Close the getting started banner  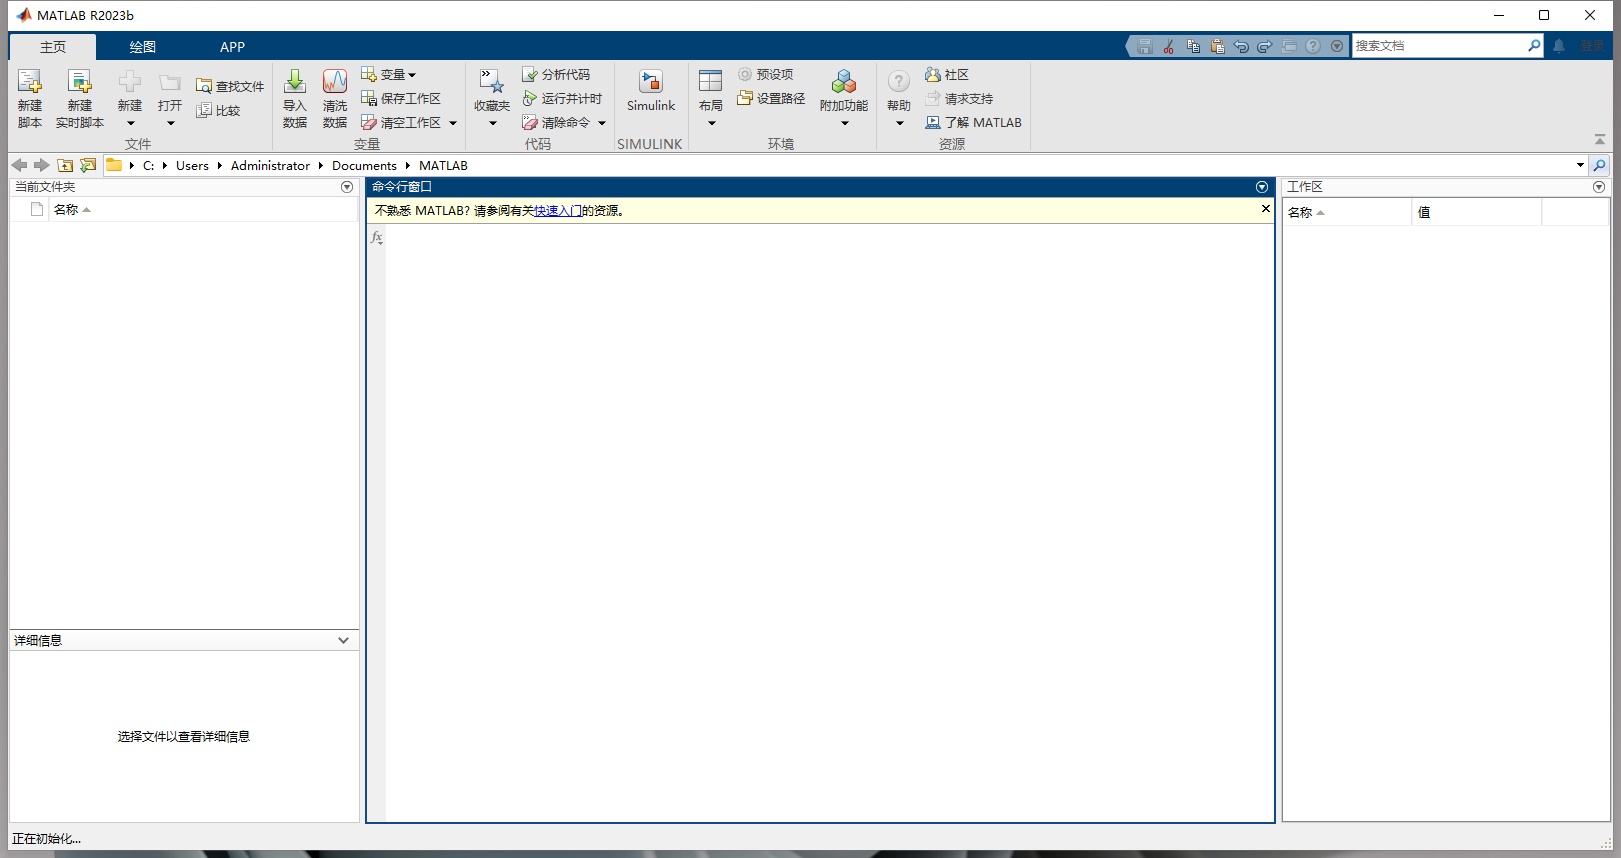pyautogui.click(x=1266, y=209)
